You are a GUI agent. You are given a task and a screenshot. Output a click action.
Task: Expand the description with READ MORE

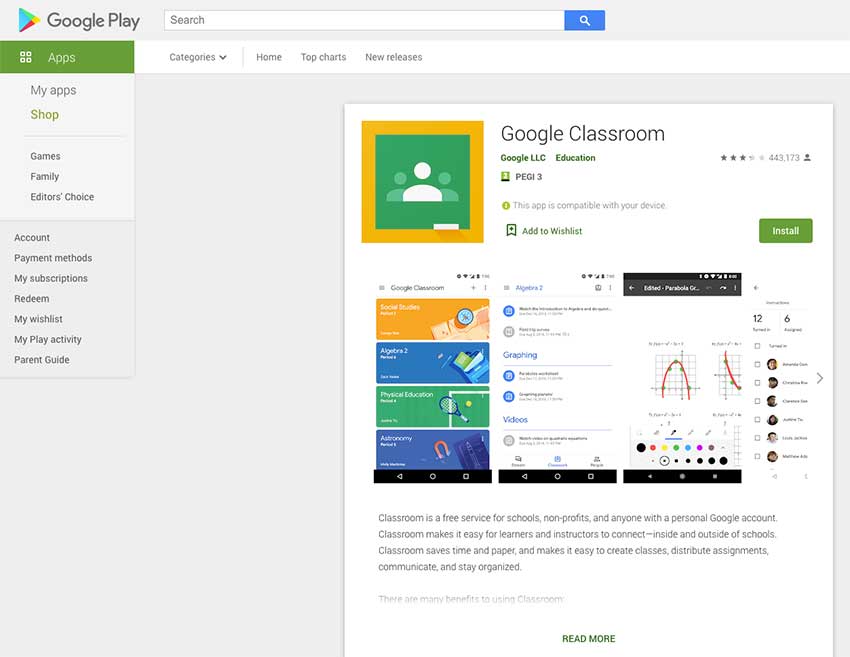tap(589, 639)
